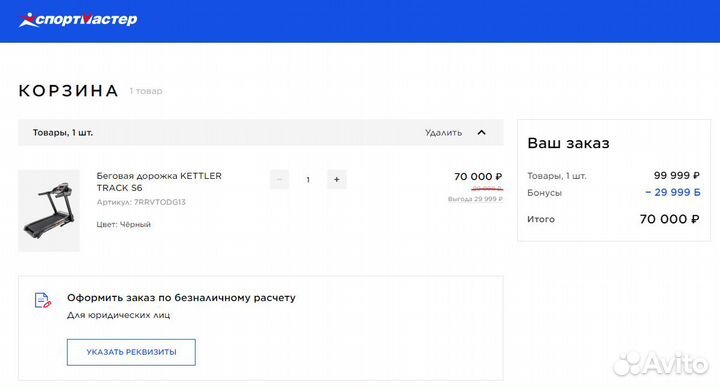The height and width of the screenshot is (389, 720).
Task: Open Беговая дорожка KETTLER TRACK S6 link
Action: [x=159, y=182]
